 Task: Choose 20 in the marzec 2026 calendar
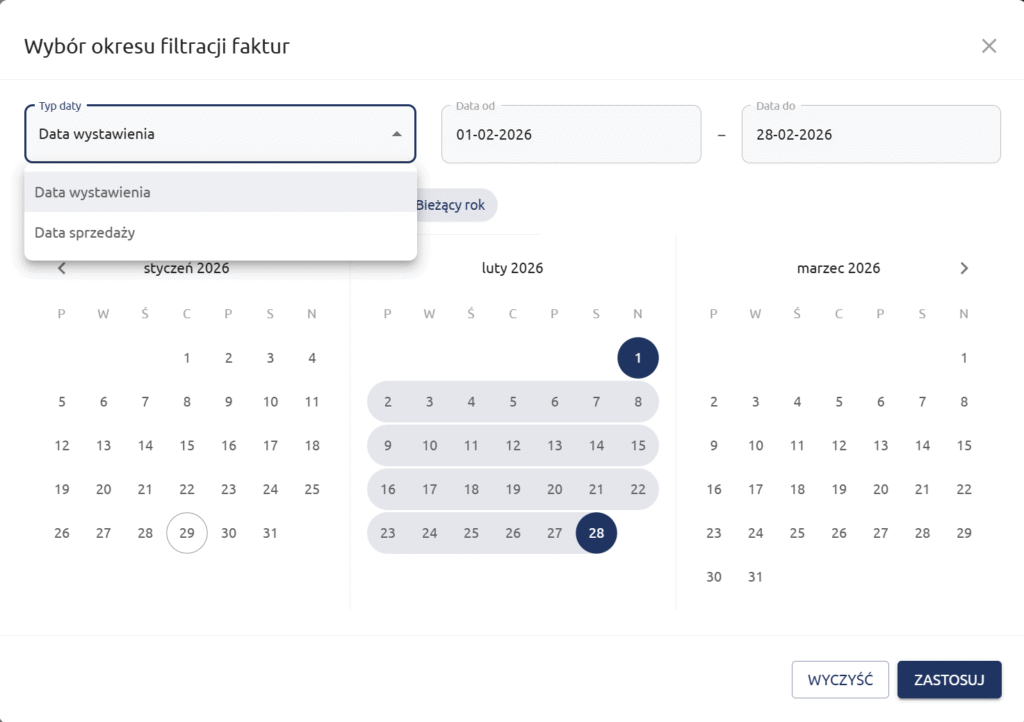pyautogui.click(x=881, y=490)
